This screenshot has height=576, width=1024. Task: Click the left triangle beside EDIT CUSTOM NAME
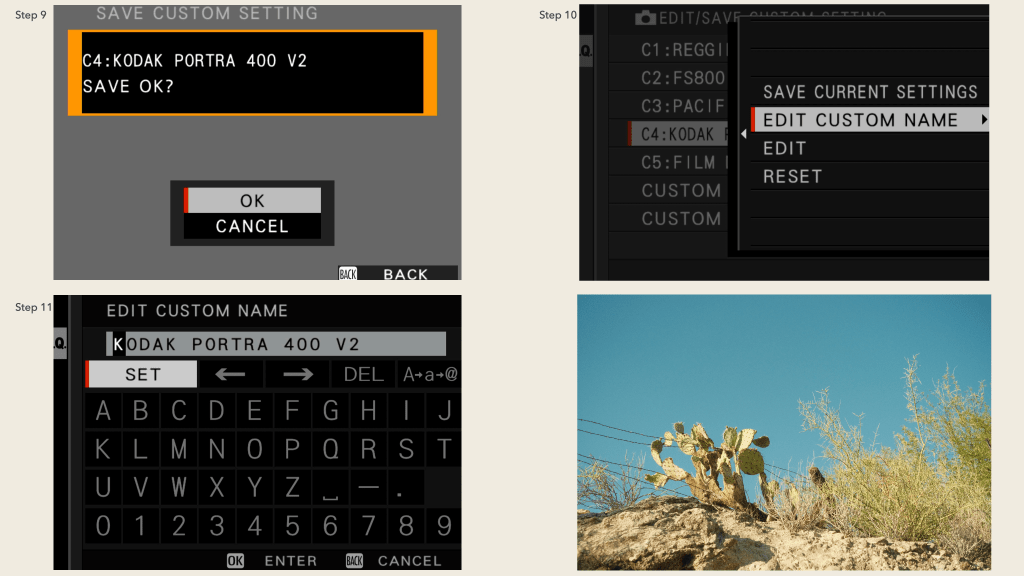(743, 134)
